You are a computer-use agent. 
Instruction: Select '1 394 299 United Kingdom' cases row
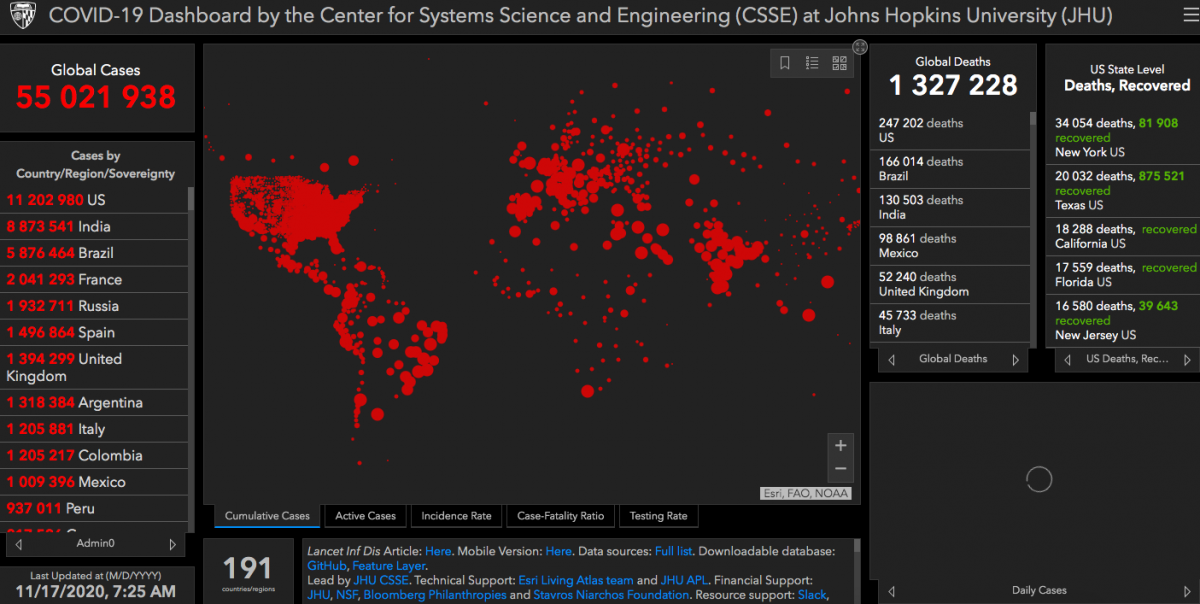click(x=94, y=367)
